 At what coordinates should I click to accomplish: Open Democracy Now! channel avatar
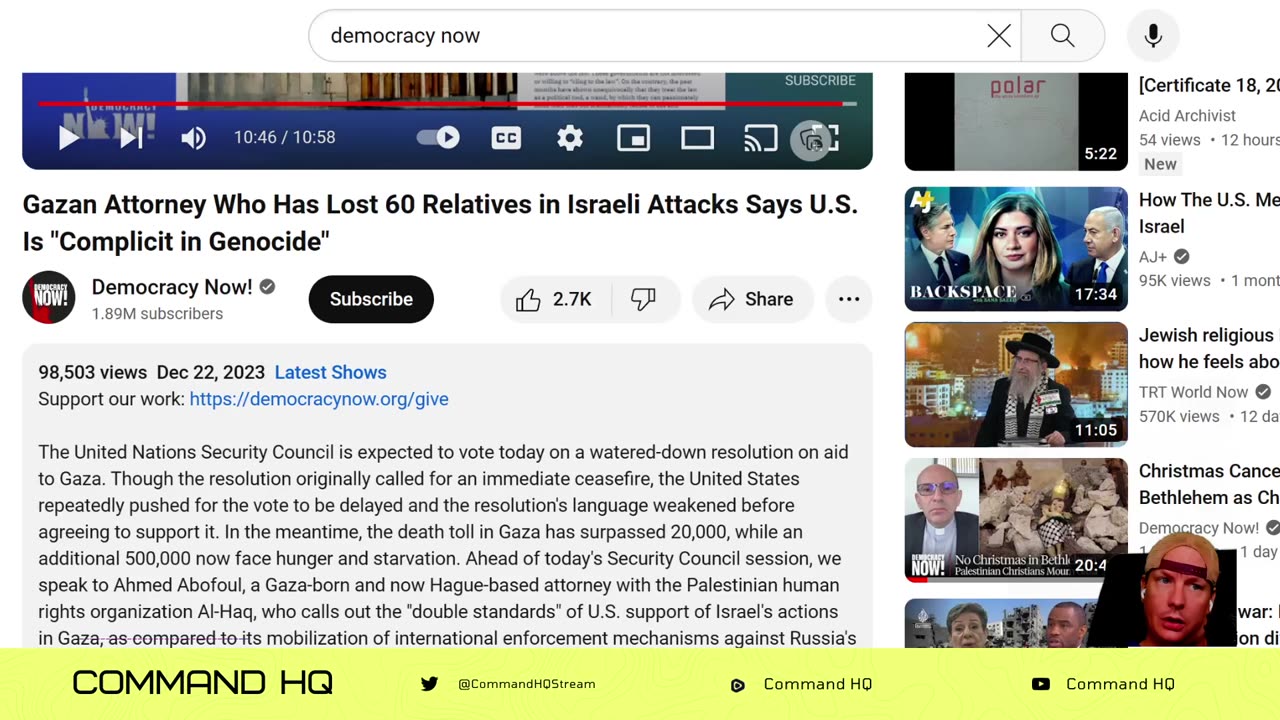49,298
